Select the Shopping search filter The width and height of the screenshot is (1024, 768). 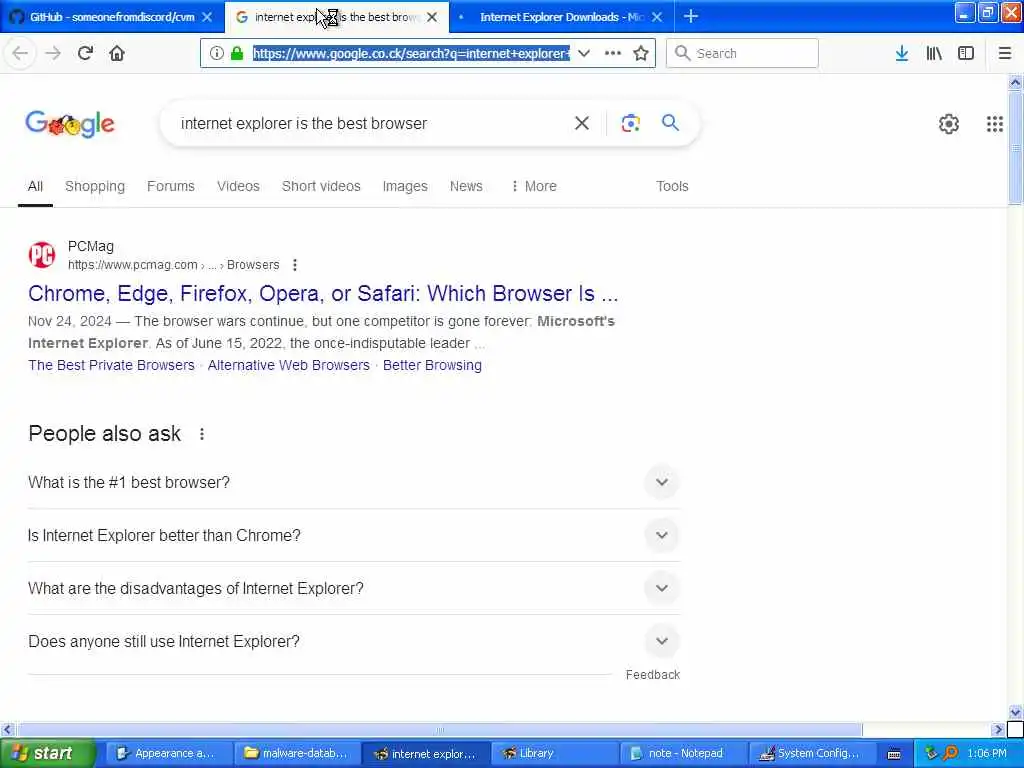[x=95, y=186]
